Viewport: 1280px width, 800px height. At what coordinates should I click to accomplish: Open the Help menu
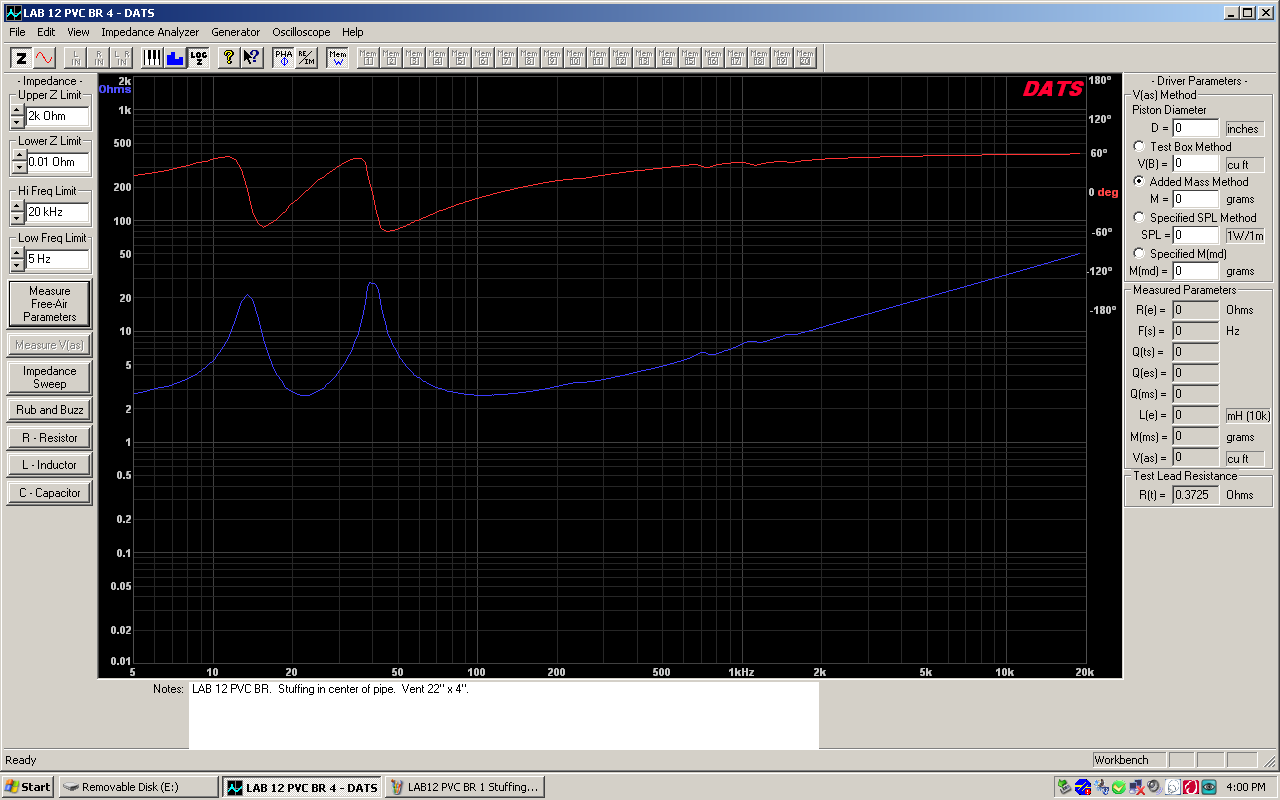pyautogui.click(x=352, y=32)
